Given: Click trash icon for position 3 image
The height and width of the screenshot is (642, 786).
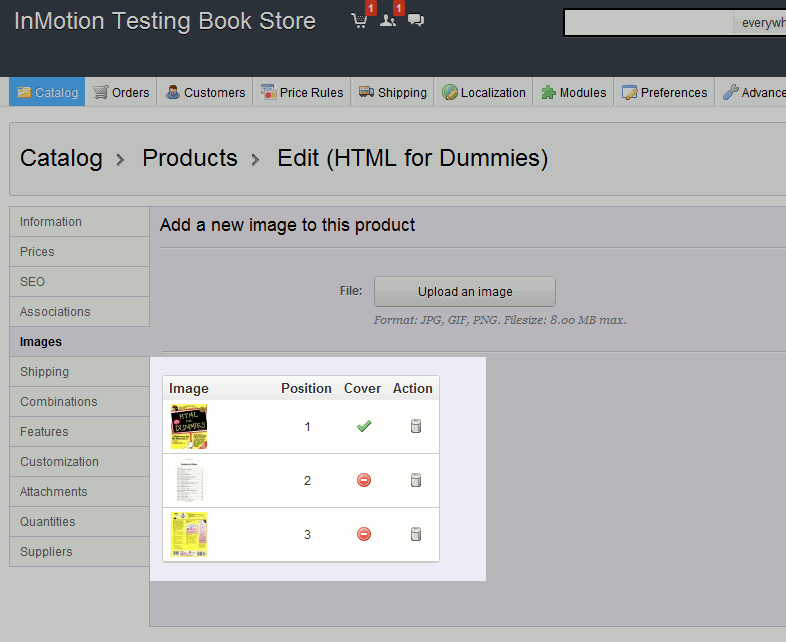Looking at the screenshot, I should [x=416, y=535].
